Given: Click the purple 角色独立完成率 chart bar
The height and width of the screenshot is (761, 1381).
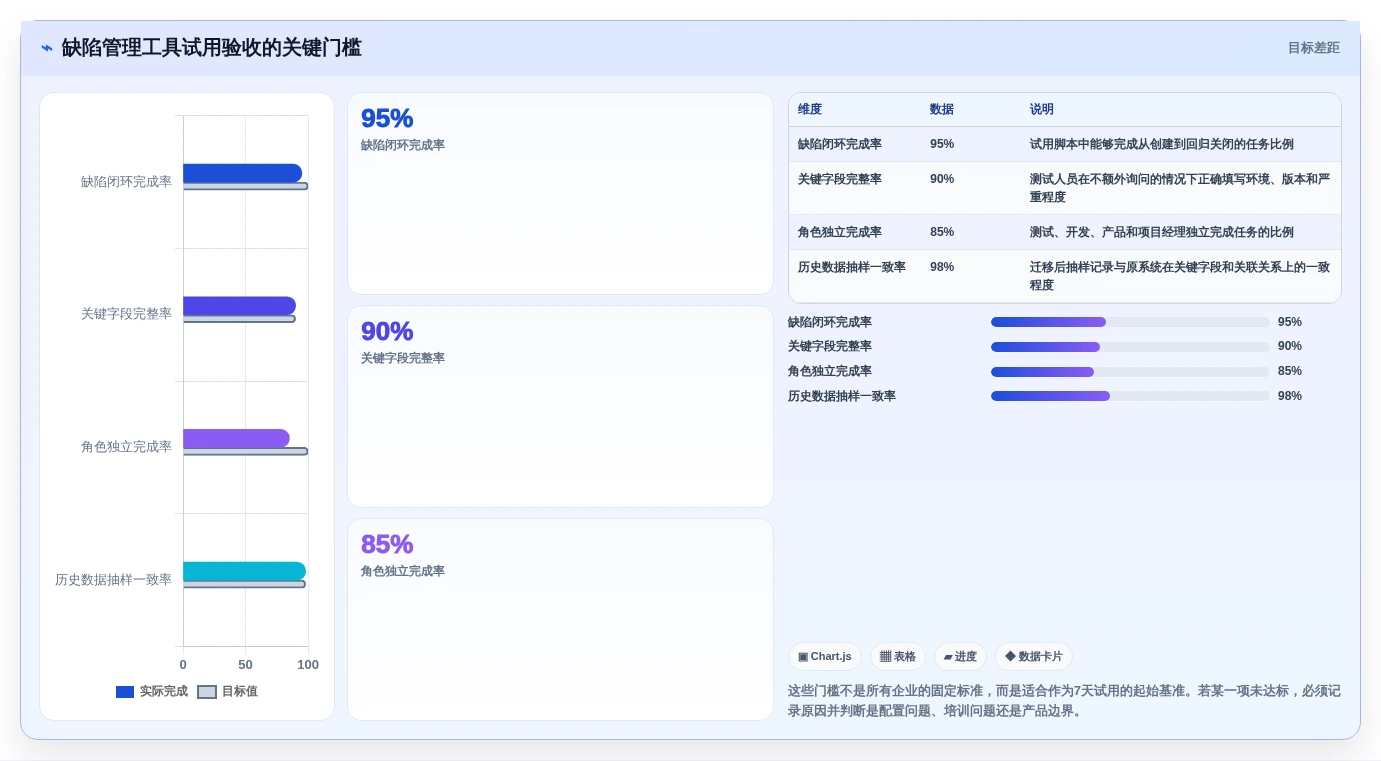Looking at the screenshot, I should point(236,438).
